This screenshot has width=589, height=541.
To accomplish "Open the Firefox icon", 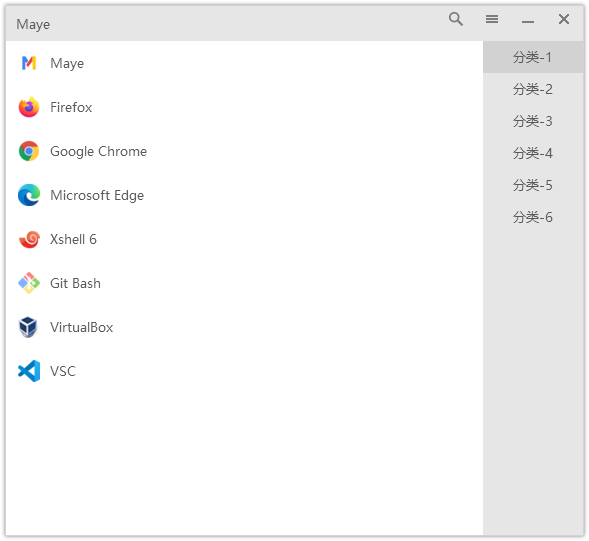I will click(x=29, y=107).
